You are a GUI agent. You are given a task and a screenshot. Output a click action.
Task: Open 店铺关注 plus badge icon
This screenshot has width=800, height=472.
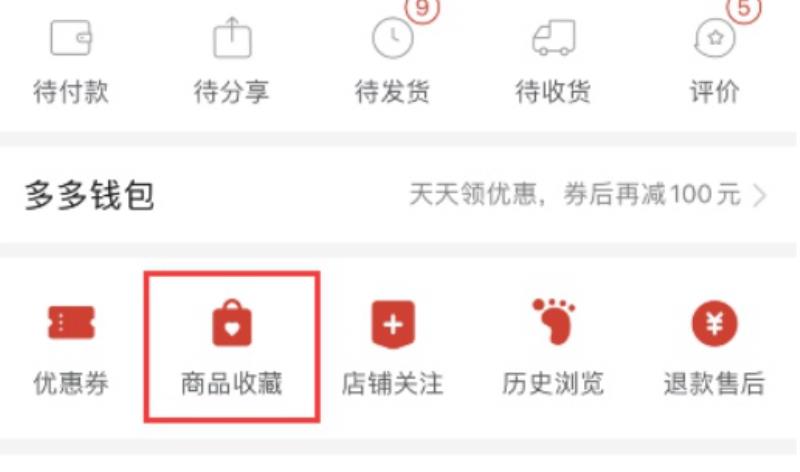click(x=393, y=324)
